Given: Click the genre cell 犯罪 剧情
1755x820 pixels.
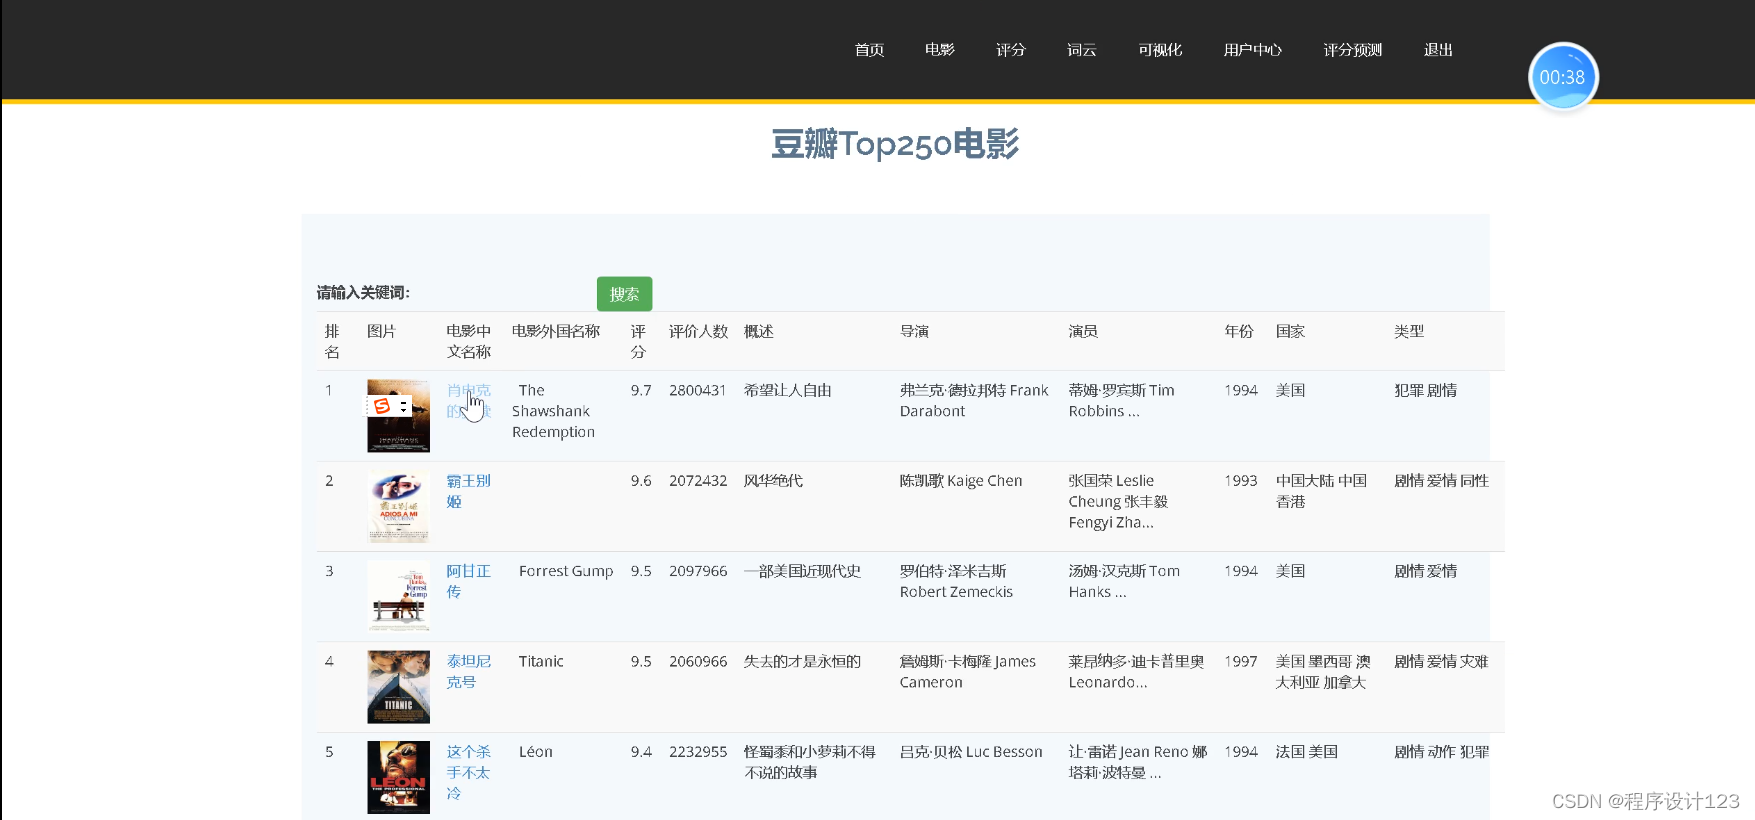Looking at the screenshot, I should click(1425, 390).
